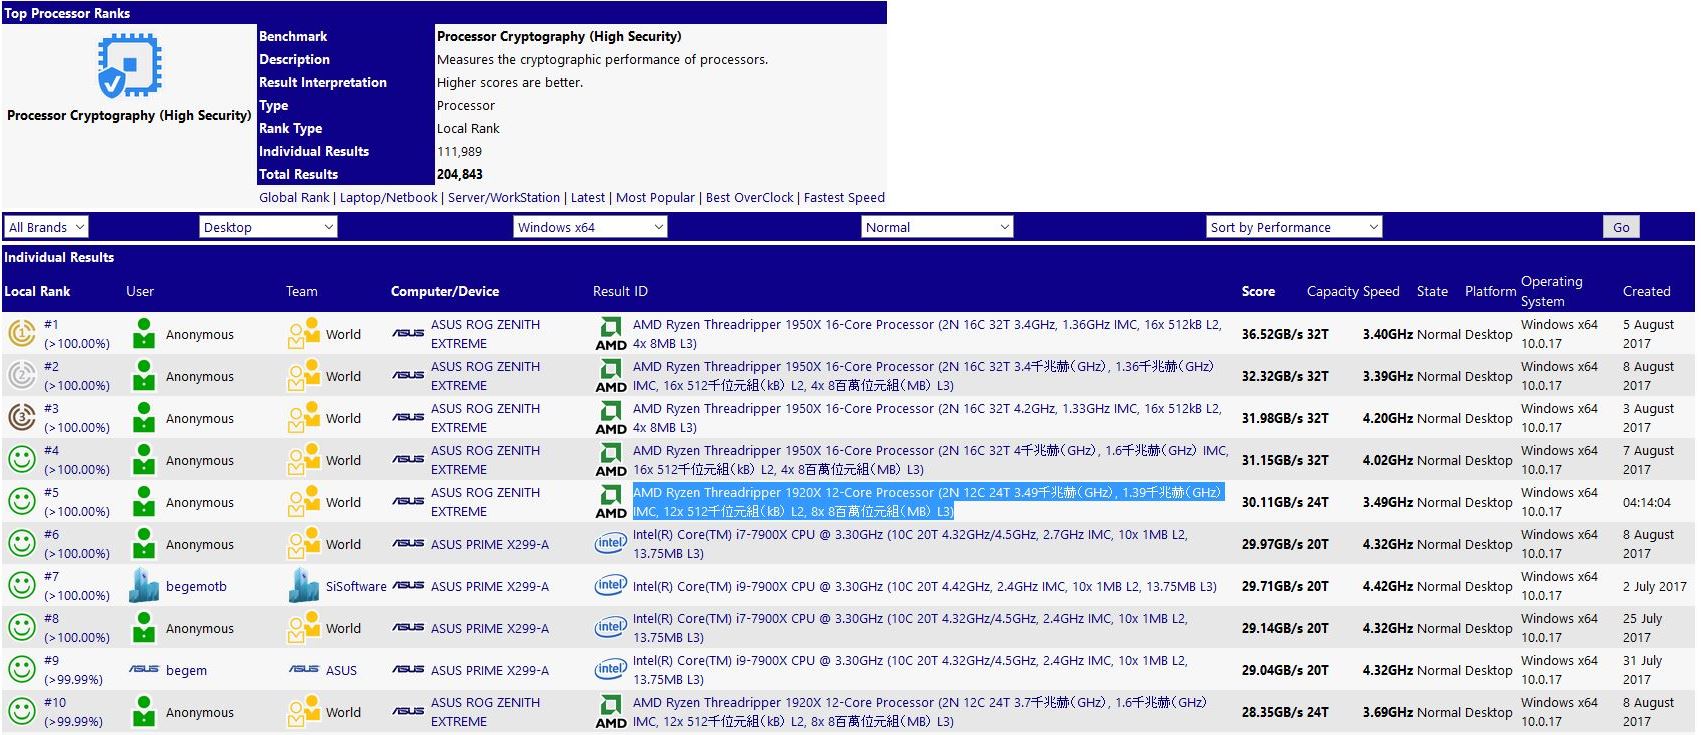Open the highlighted Threadripper 1920X result in row #5
1701x735 pixels.
(928, 502)
